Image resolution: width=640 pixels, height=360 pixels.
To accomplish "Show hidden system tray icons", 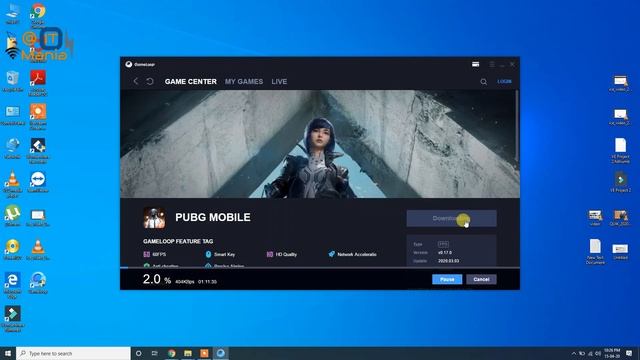I will click(574, 353).
